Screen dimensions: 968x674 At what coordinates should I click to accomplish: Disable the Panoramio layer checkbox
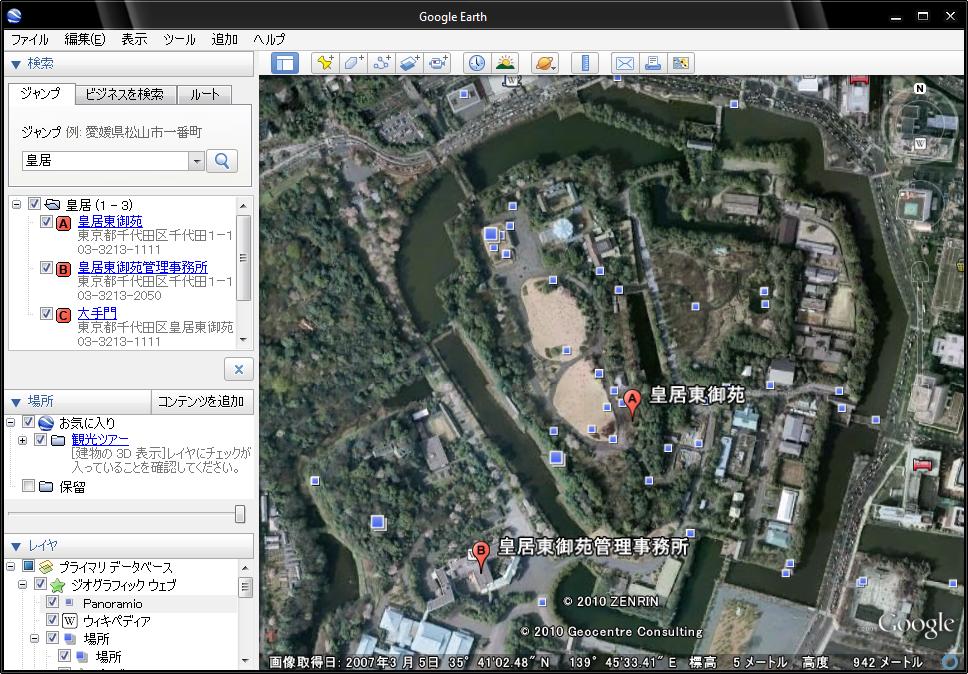tap(52, 602)
